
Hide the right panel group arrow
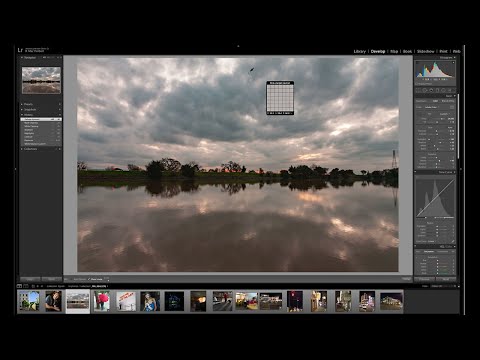click(462, 169)
